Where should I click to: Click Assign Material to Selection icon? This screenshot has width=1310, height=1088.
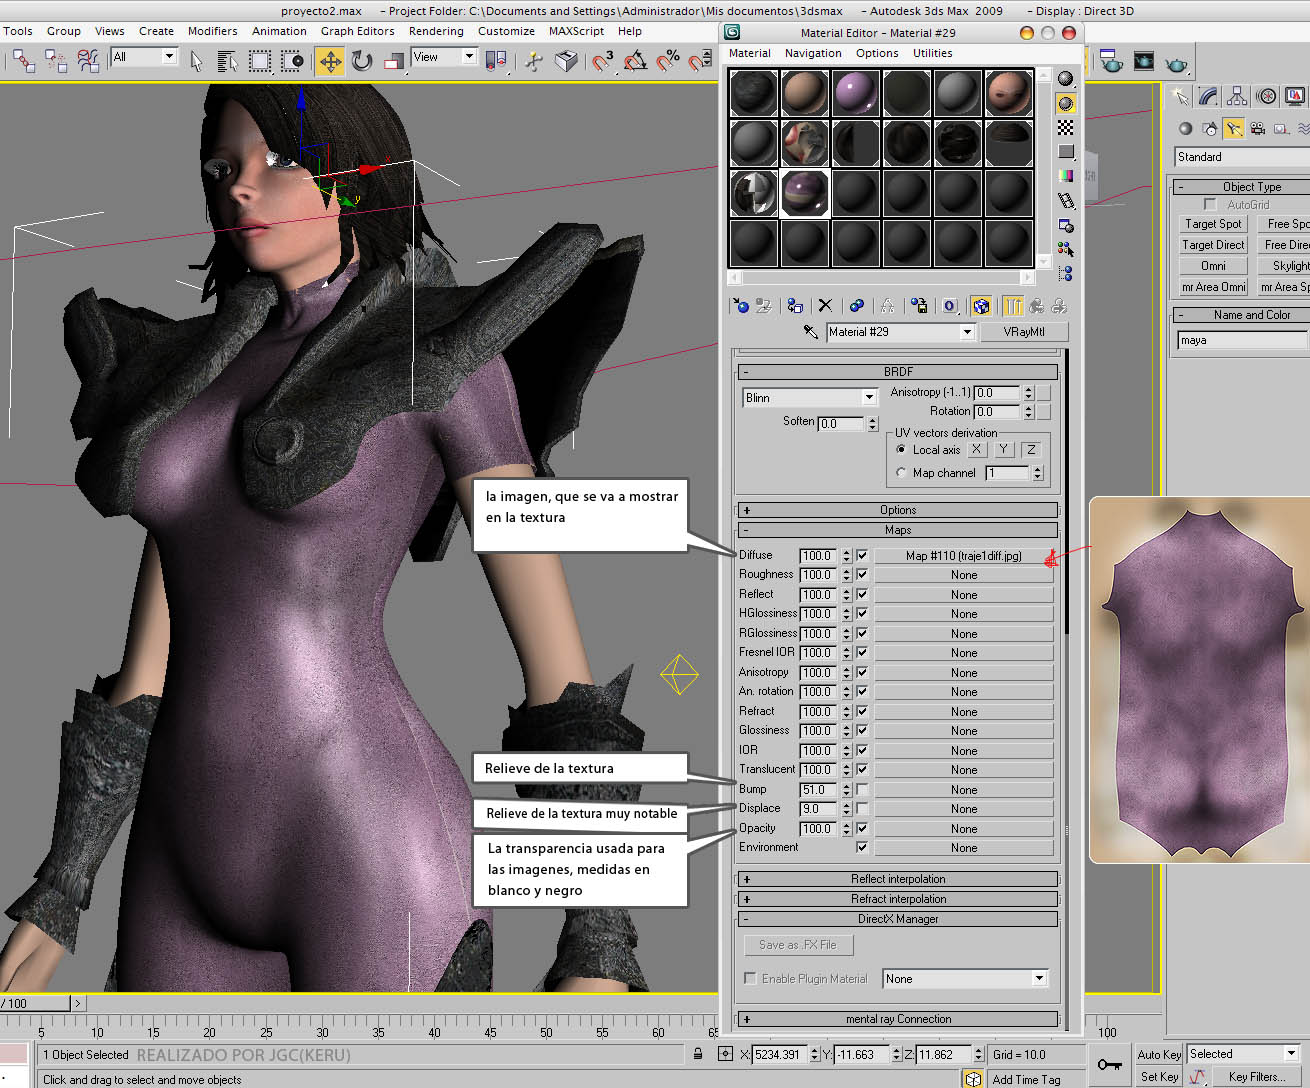tap(795, 306)
